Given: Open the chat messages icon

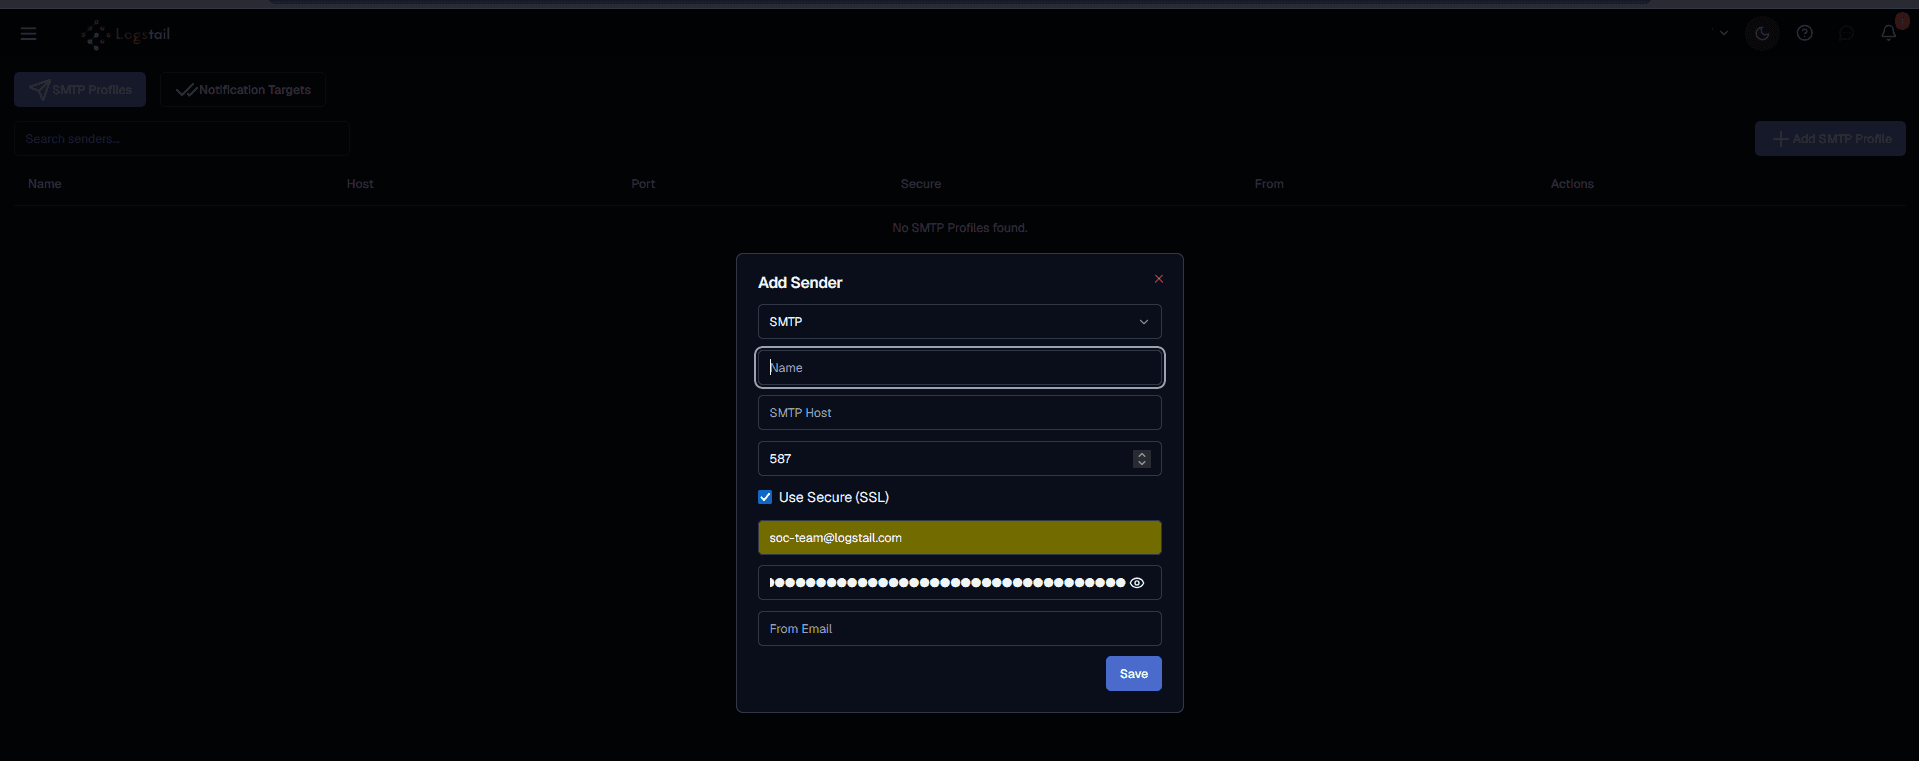Looking at the screenshot, I should coord(1846,33).
